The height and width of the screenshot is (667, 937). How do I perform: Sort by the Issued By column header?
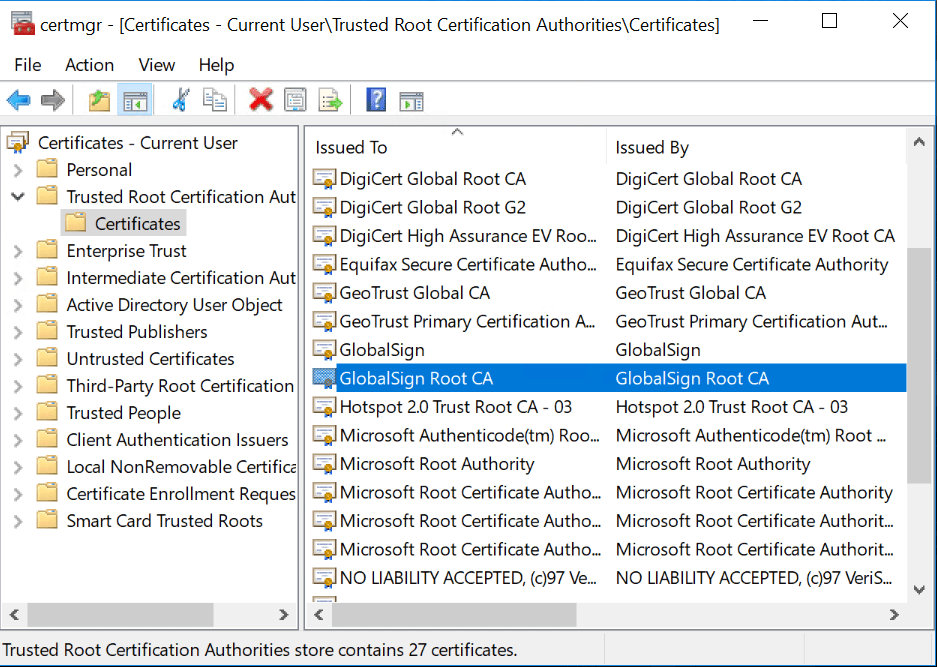[x=651, y=147]
